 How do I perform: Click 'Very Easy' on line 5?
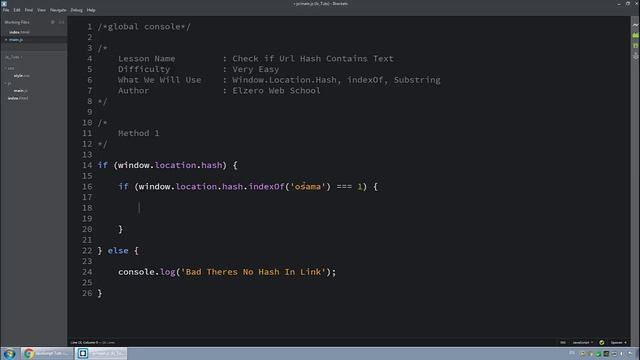(x=256, y=69)
